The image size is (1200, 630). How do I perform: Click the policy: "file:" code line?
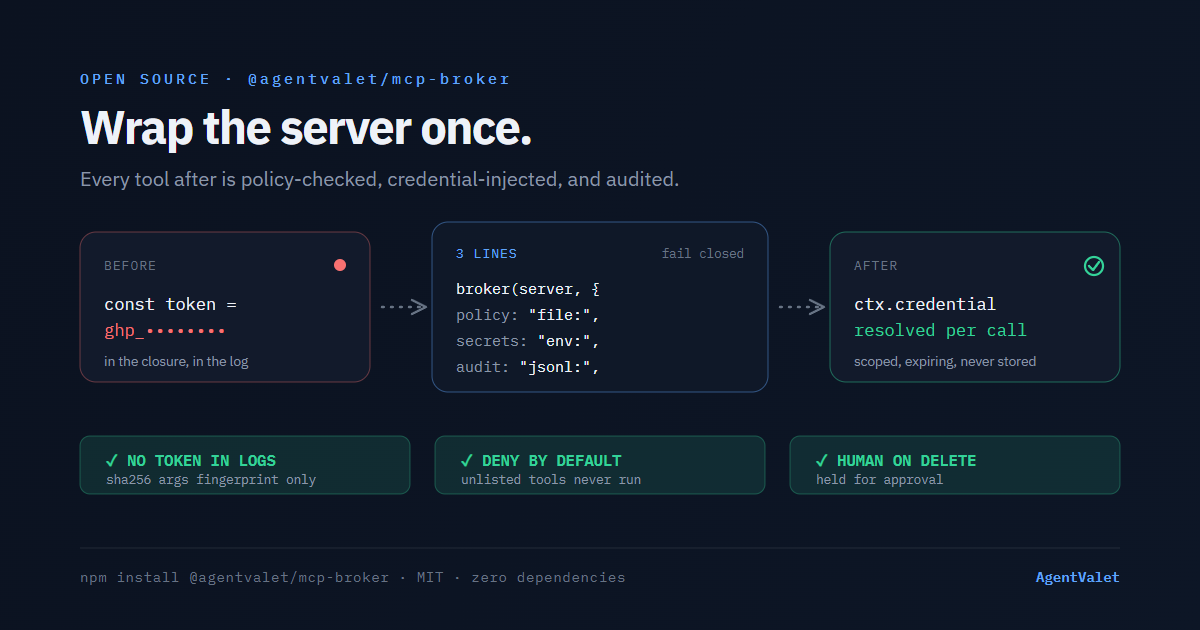pos(528,315)
